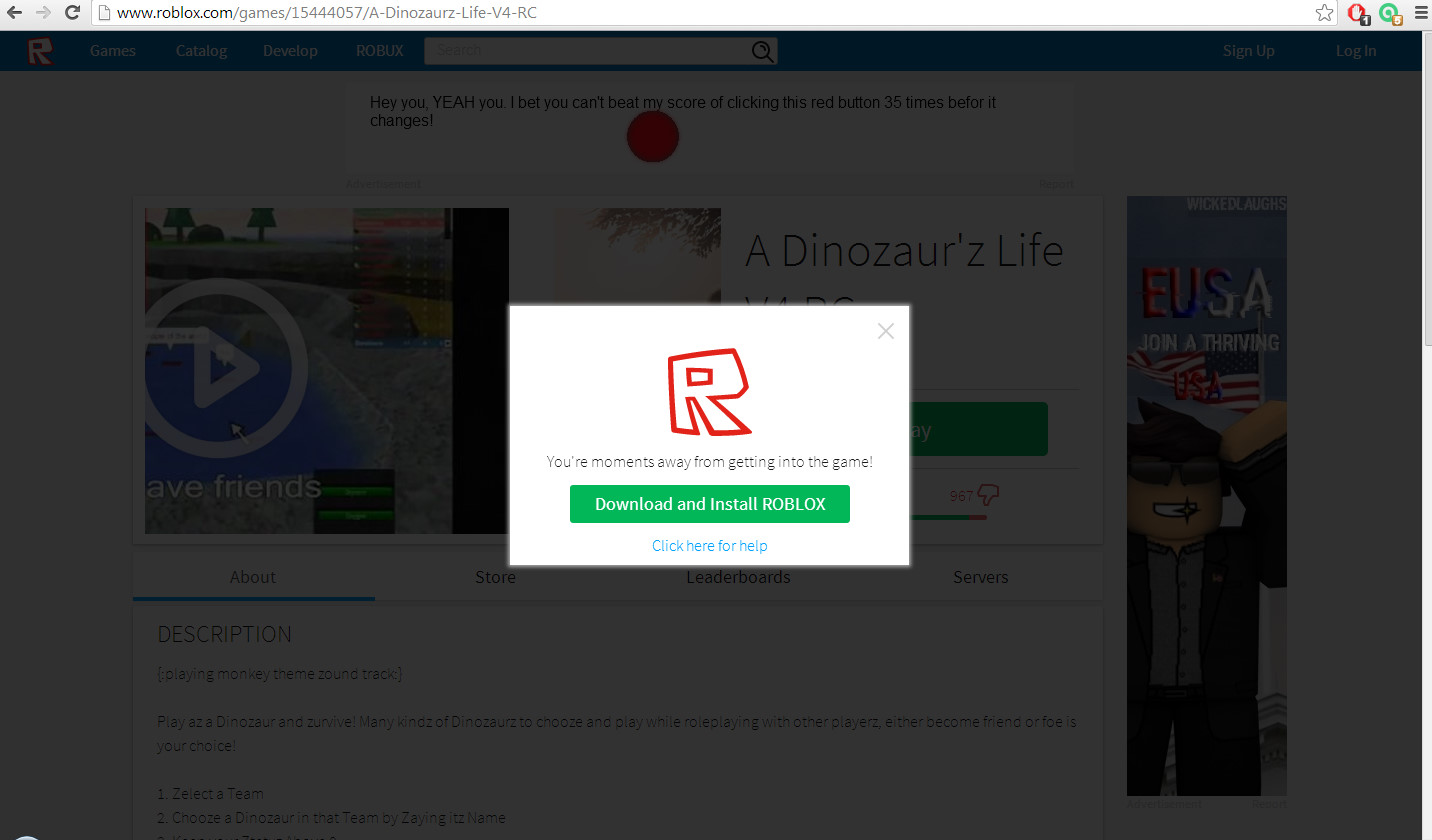Open the green extension icon in toolbar

1390,14
